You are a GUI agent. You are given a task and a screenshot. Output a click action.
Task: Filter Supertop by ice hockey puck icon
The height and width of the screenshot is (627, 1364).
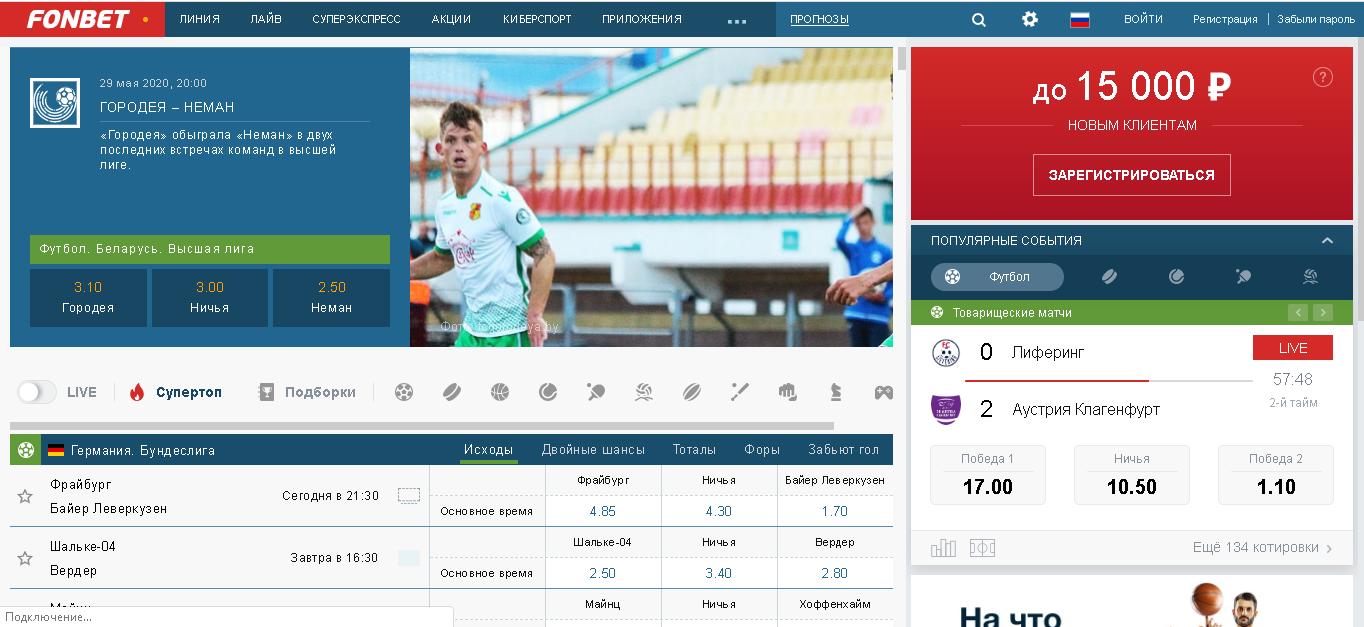click(x=452, y=392)
